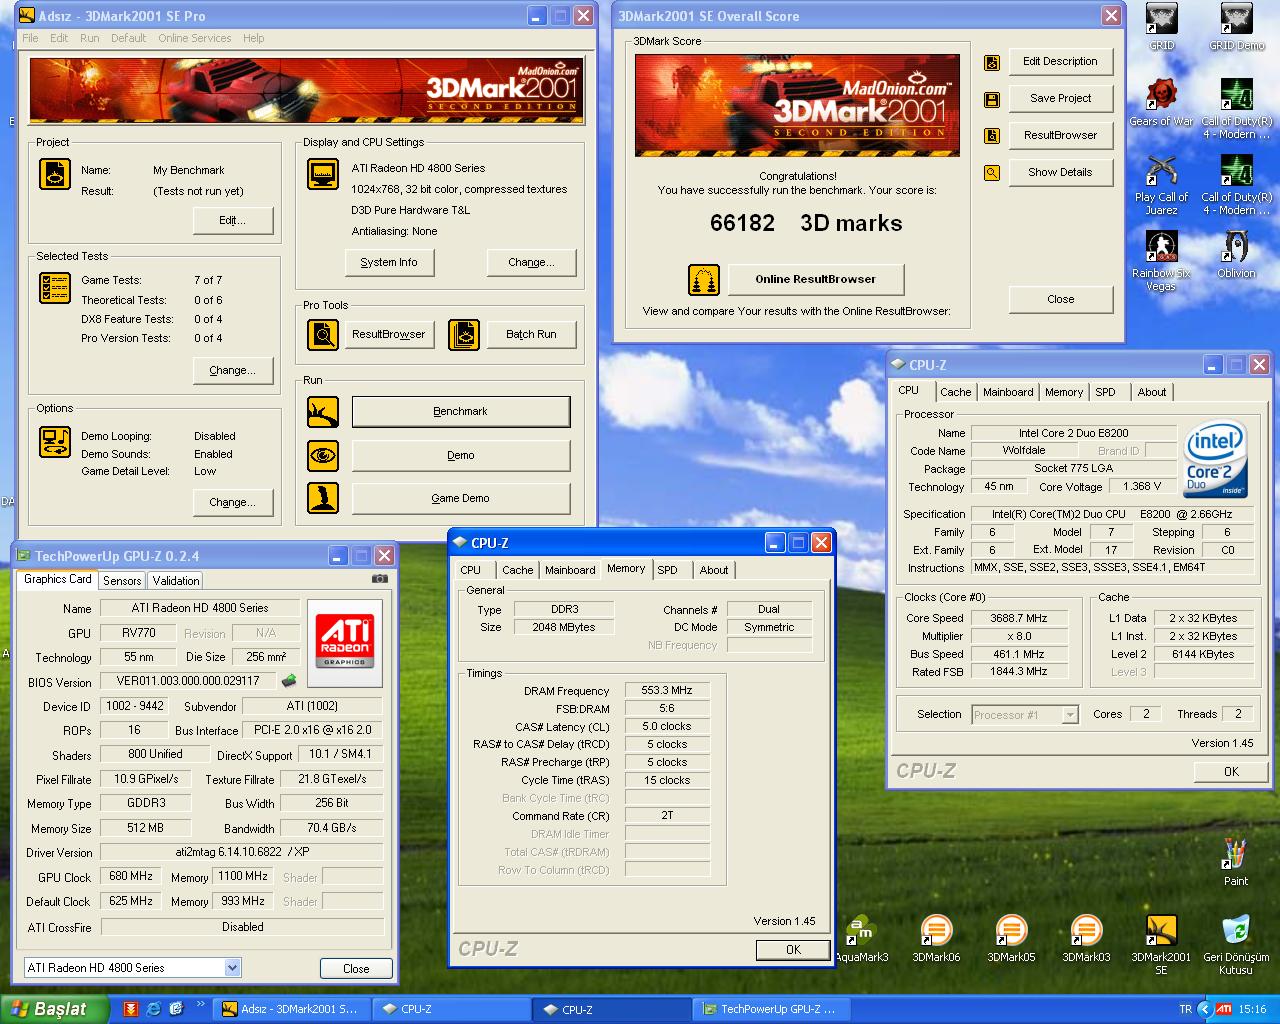The image size is (1280, 1024).
Task: Open the AquaMark3 desktop shortcut
Action: pos(861,939)
